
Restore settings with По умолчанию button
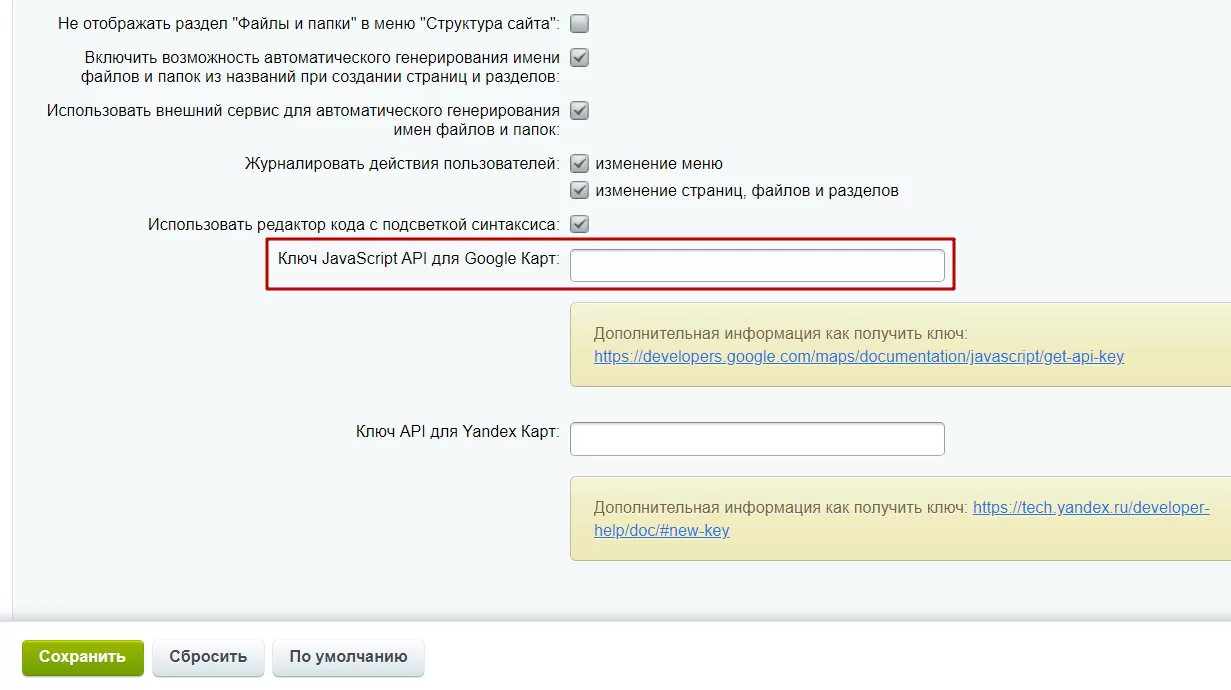pos(349,657)
